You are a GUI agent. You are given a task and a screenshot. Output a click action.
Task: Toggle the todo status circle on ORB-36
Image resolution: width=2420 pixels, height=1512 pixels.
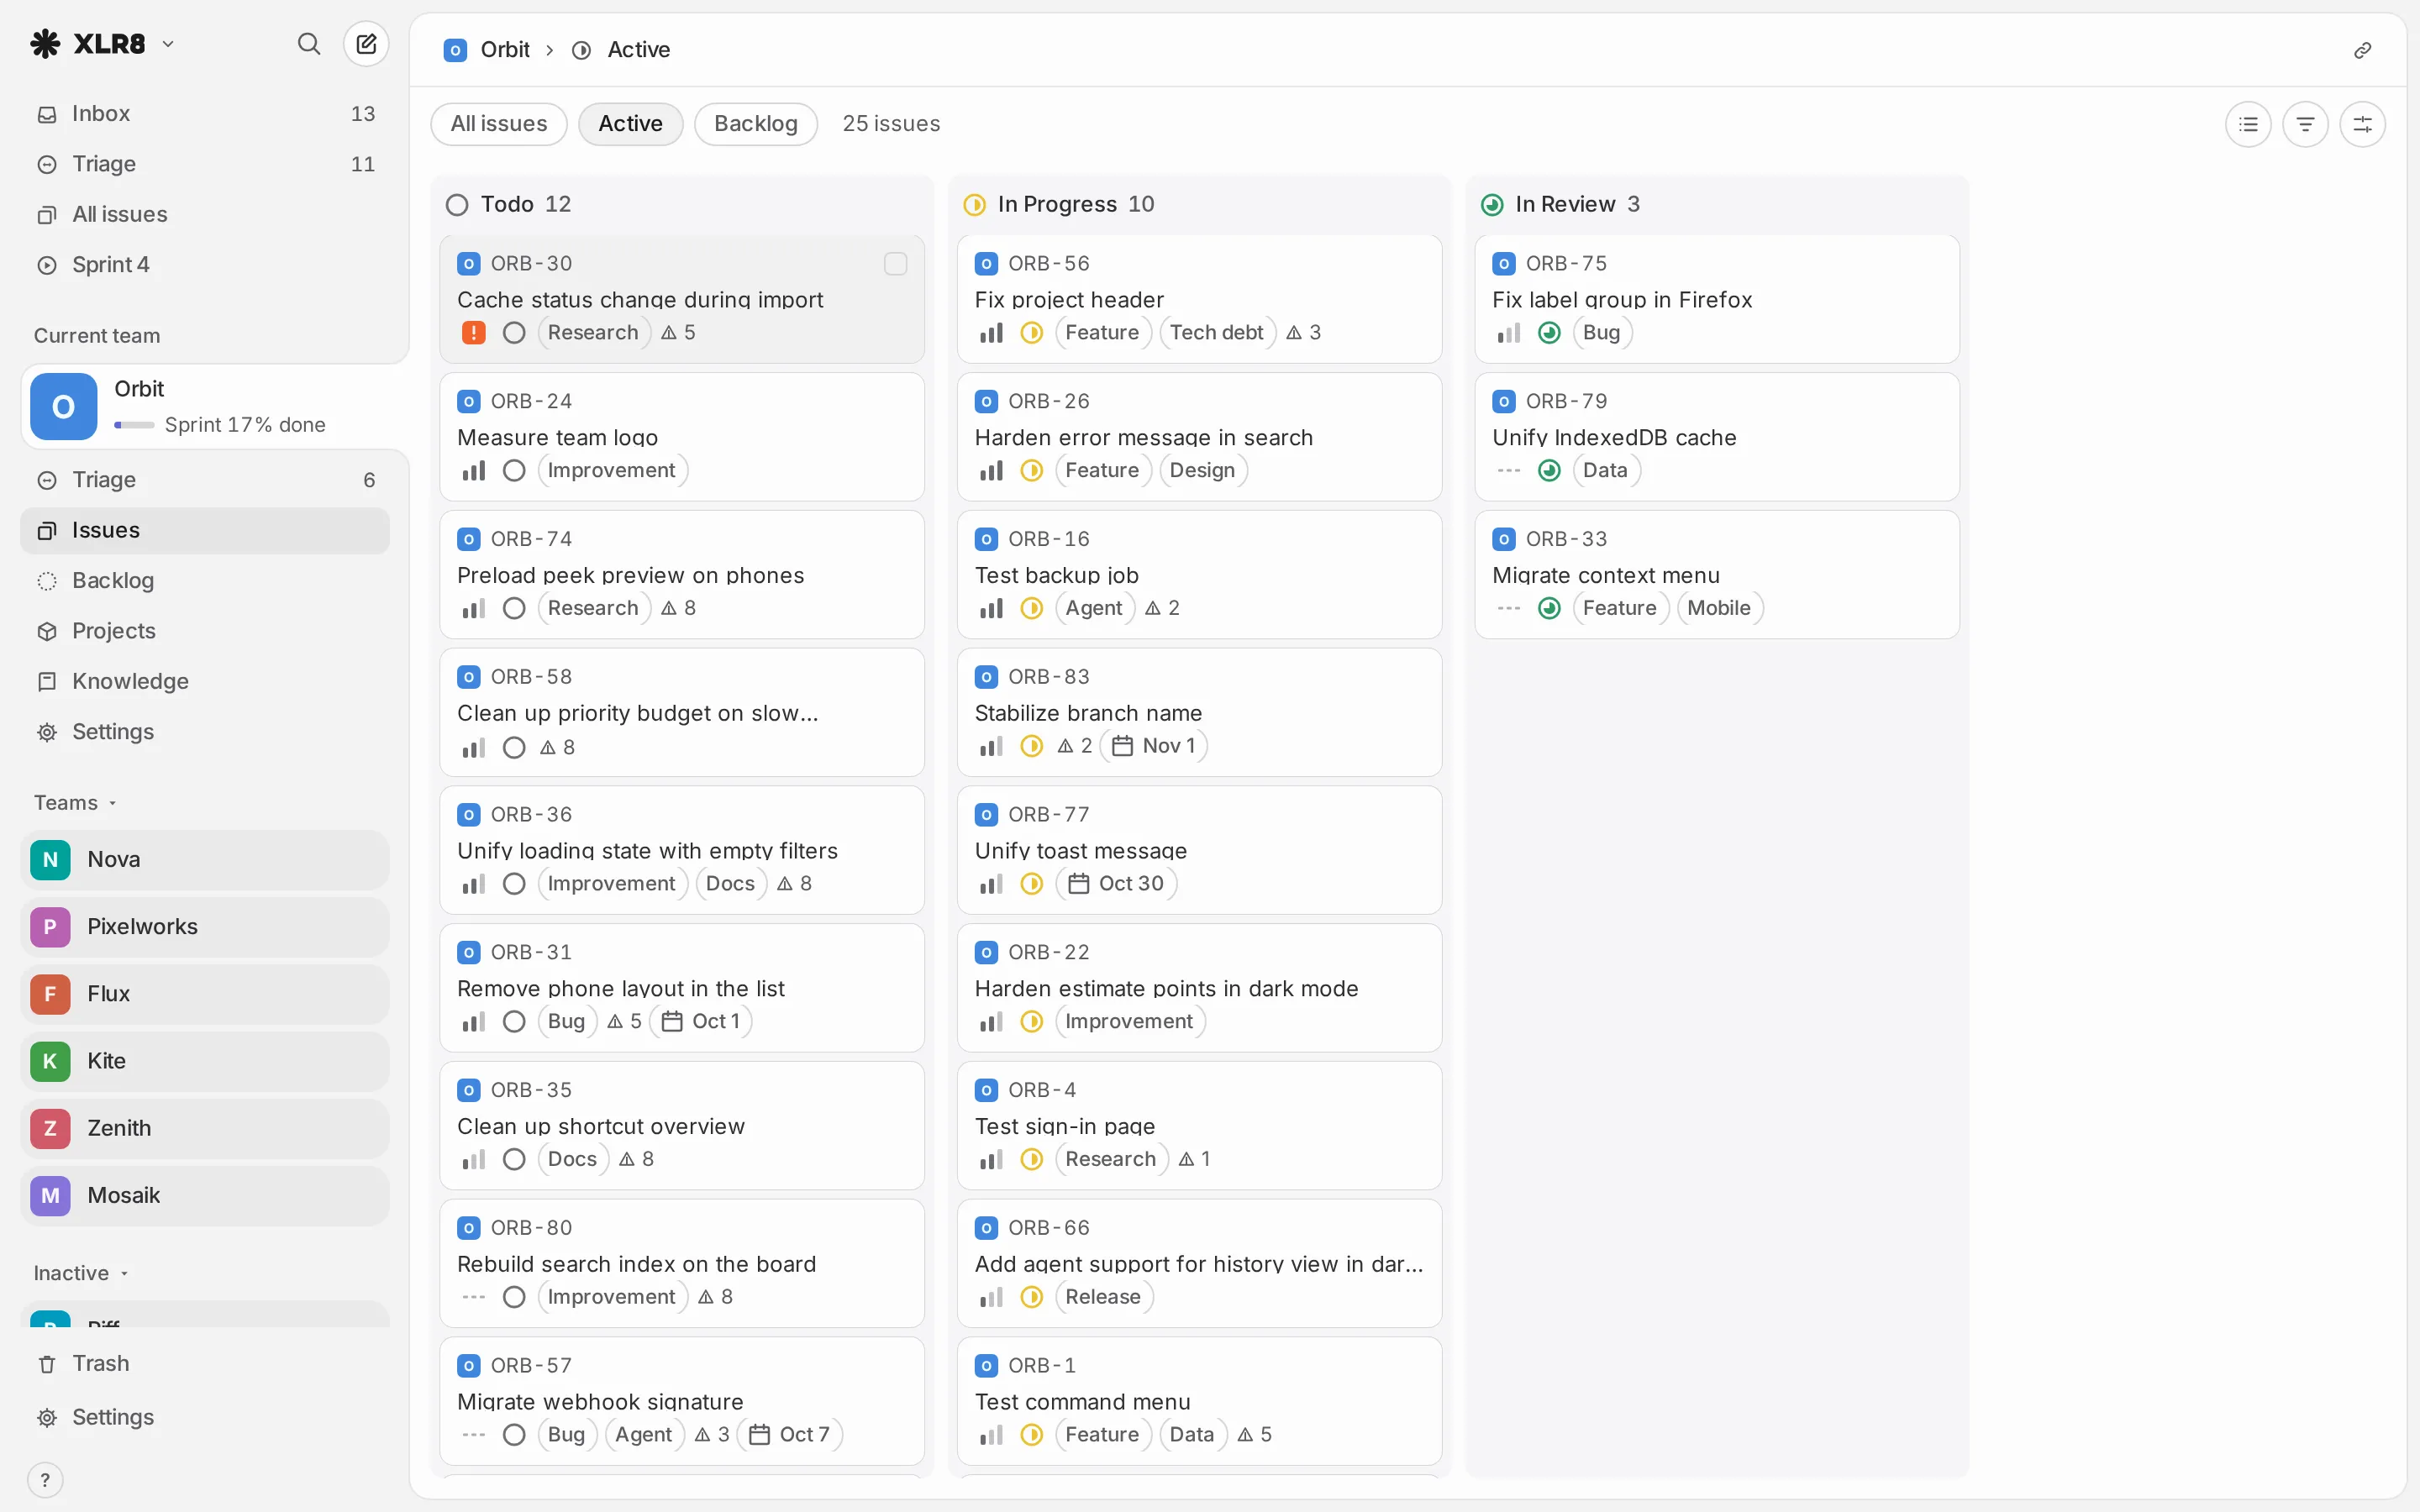tap(514, 884)
